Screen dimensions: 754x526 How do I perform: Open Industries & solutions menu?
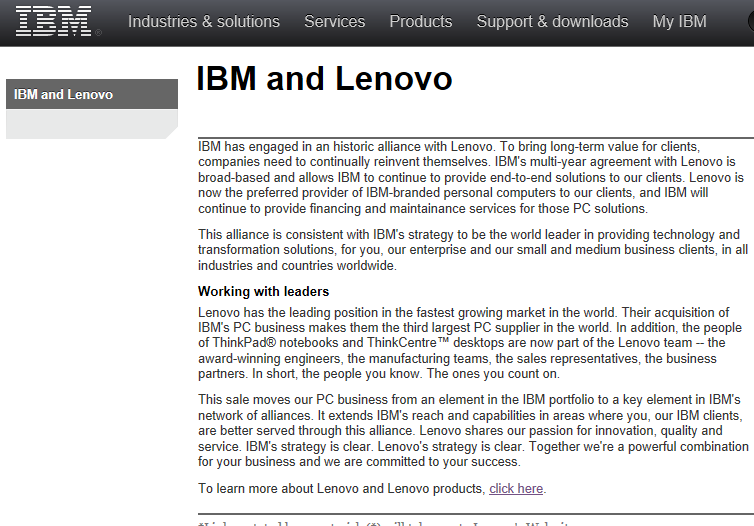[204, 22]
